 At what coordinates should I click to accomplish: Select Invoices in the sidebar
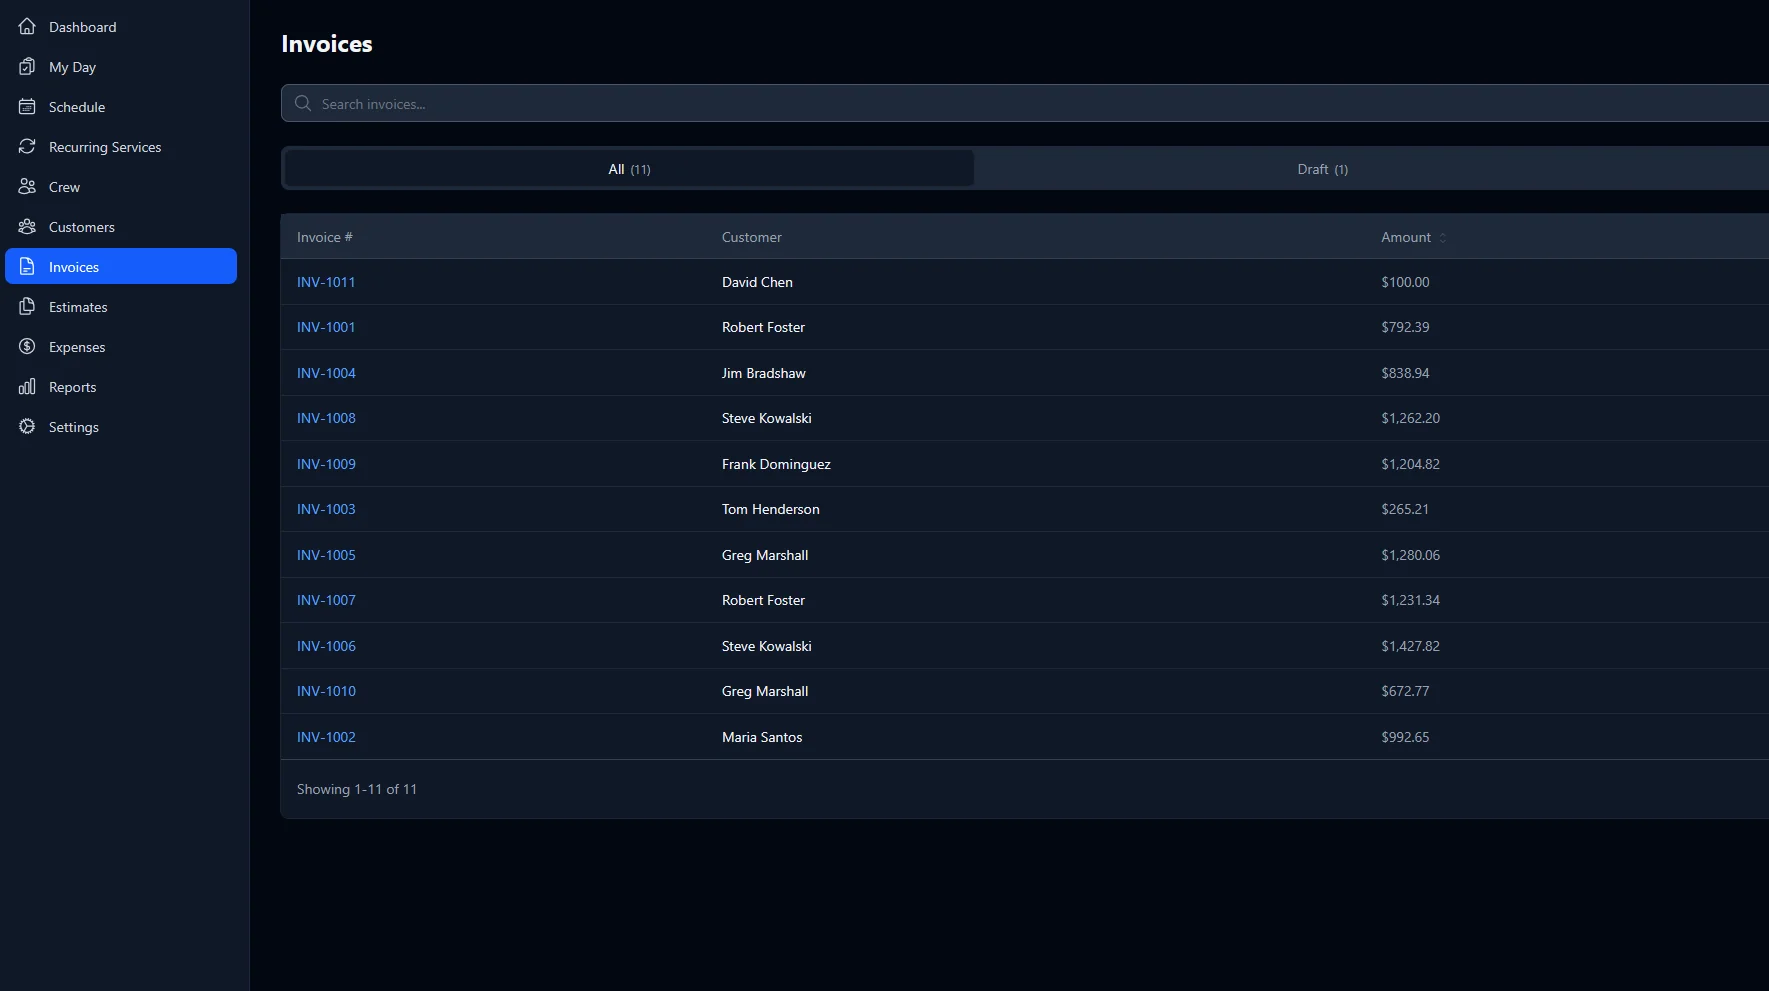[121, 267]
